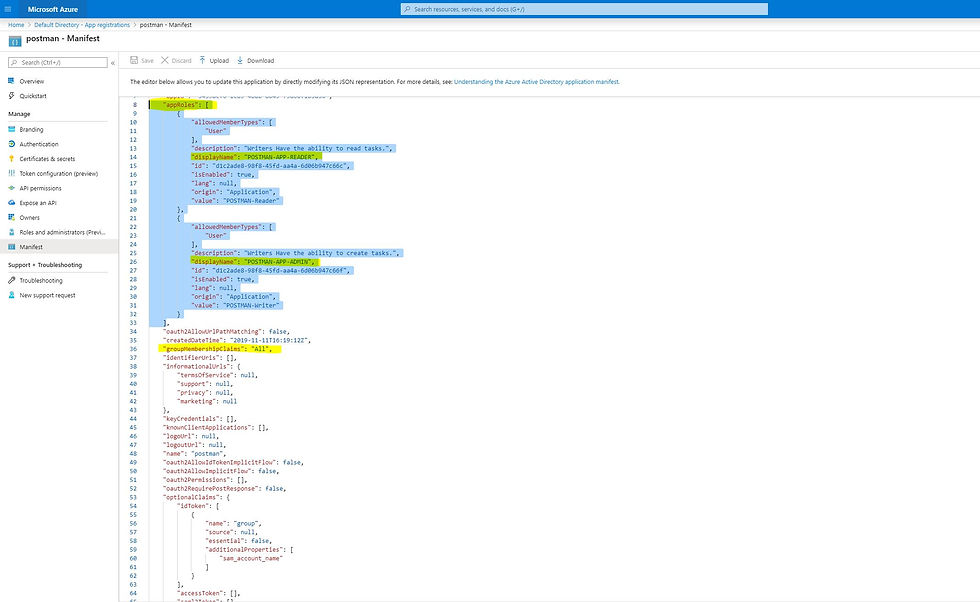Click the Overview icon in sidebar
This screenshot has height=602, width=980.
tap(11, 81)
